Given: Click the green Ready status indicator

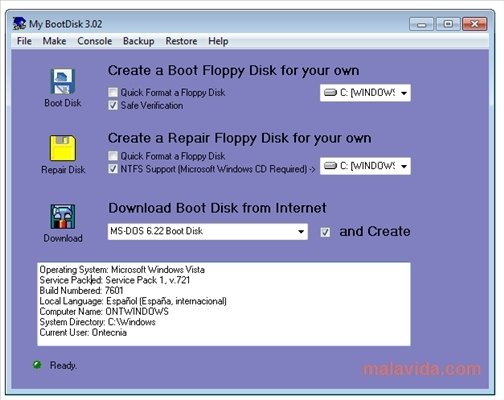Looking at the screenshot, I should click(x=37, y=365).
